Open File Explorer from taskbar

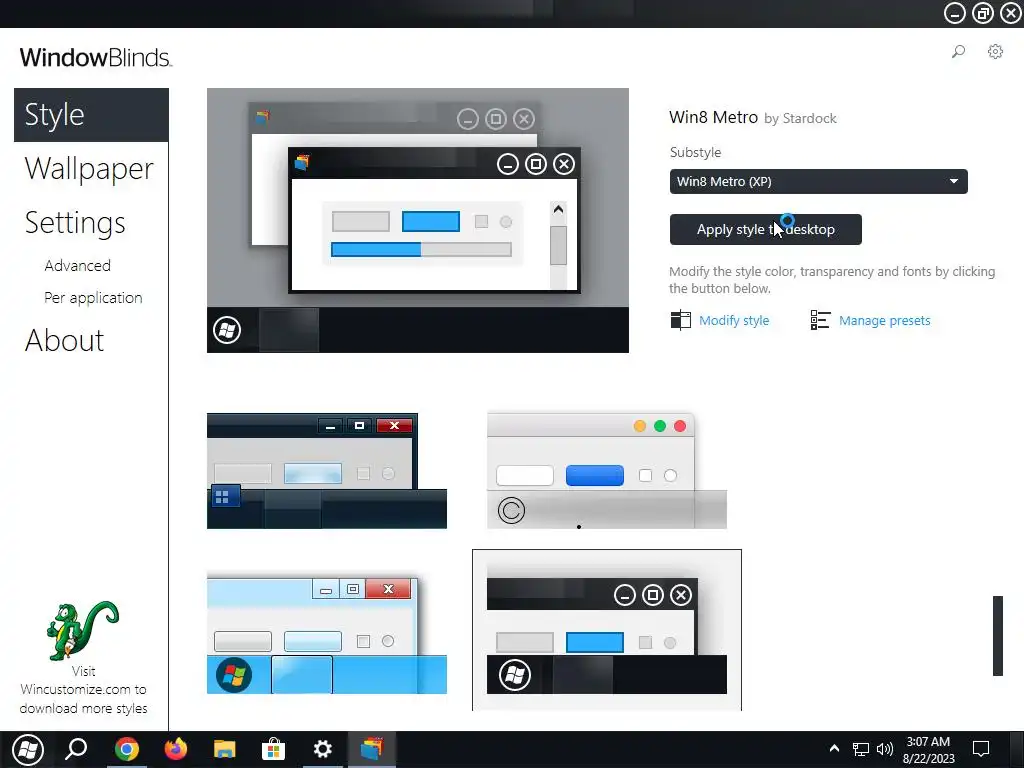pos(225,749)
